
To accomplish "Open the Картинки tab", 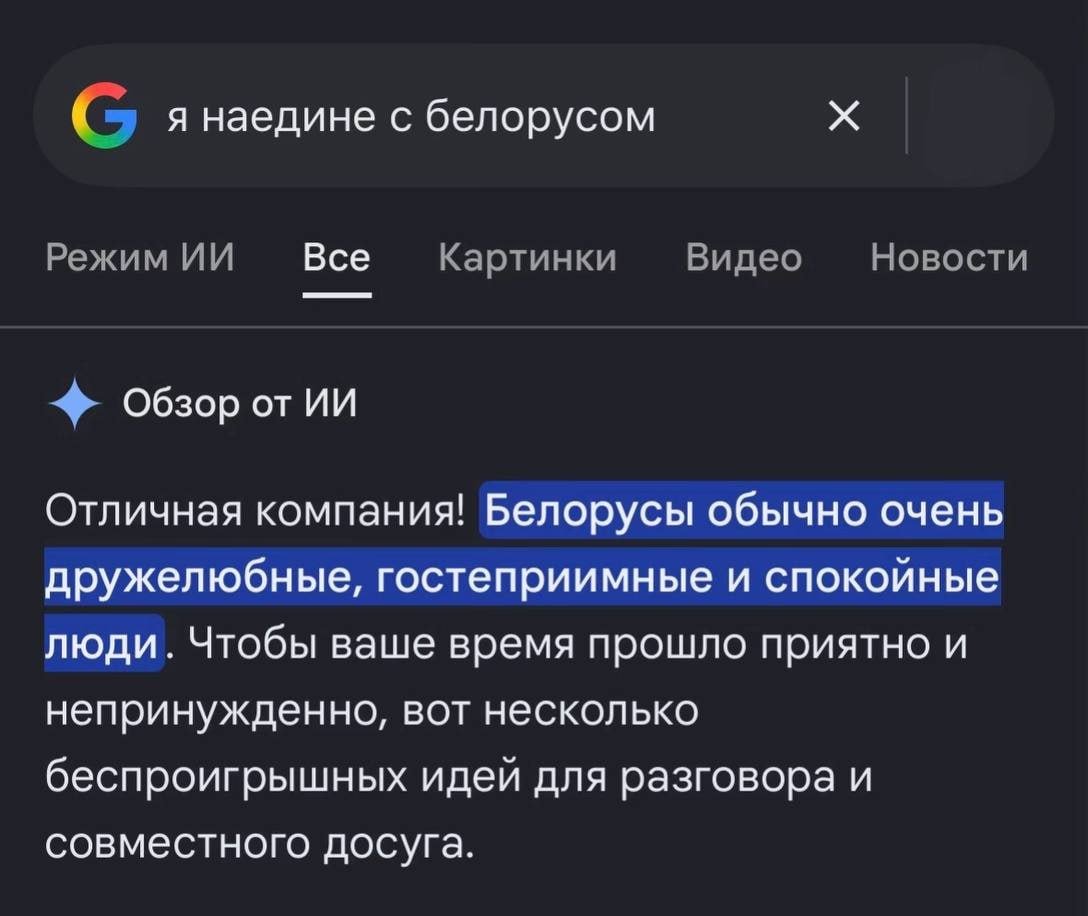I will pos(527,258).
